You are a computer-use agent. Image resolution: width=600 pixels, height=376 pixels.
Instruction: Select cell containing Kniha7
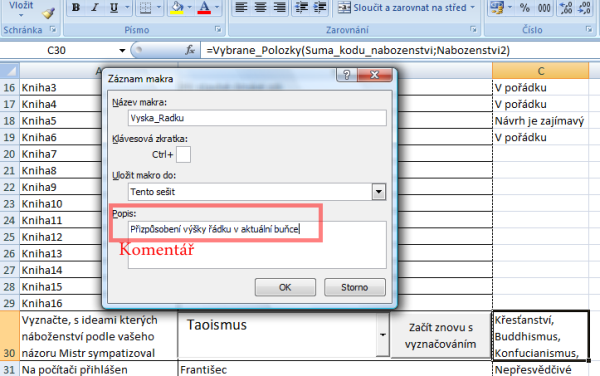[61, 154]
